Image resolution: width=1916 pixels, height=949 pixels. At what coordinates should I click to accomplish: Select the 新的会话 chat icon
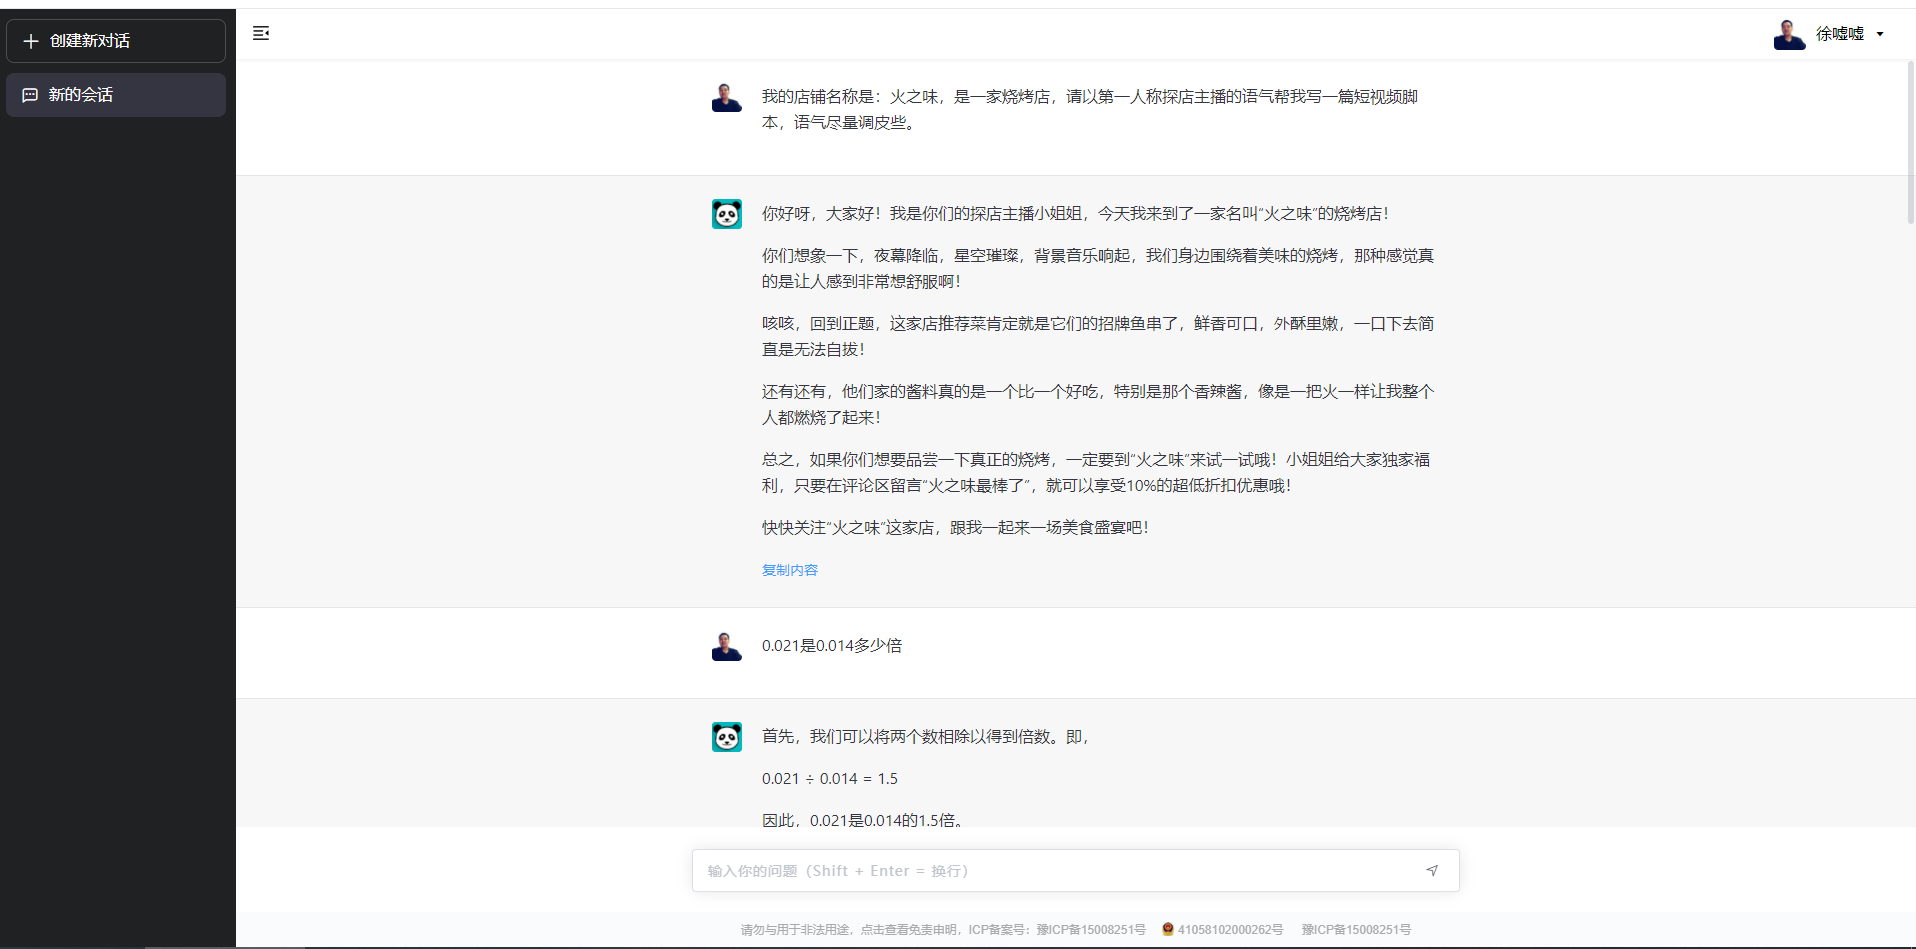pos(30,95)
